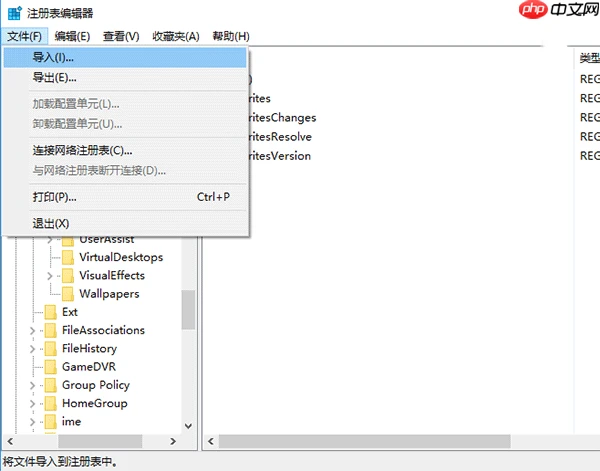Select the value ending in ritesResolve
The height and width of the screenshot is (471, 600).
point(280,137)
